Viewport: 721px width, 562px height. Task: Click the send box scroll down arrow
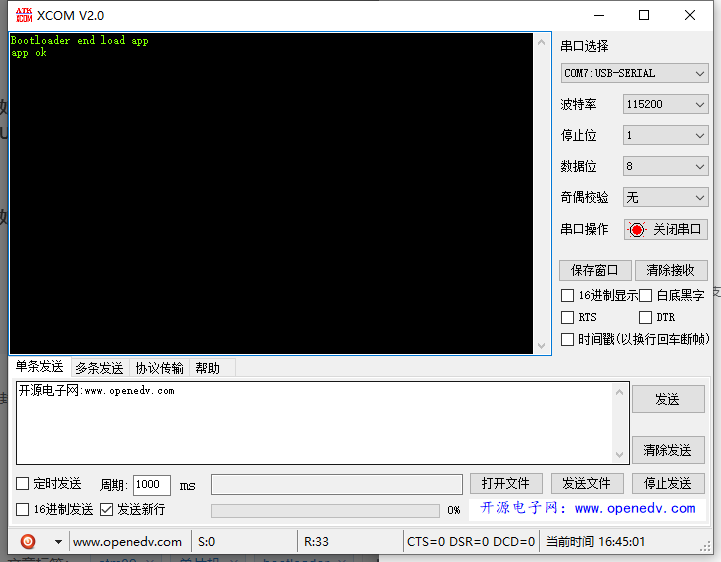[619, 454]
